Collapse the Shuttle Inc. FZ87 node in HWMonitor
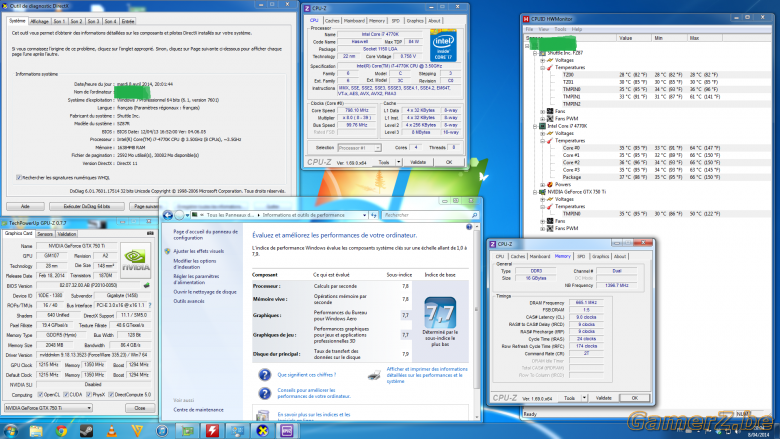 [535, 53]
